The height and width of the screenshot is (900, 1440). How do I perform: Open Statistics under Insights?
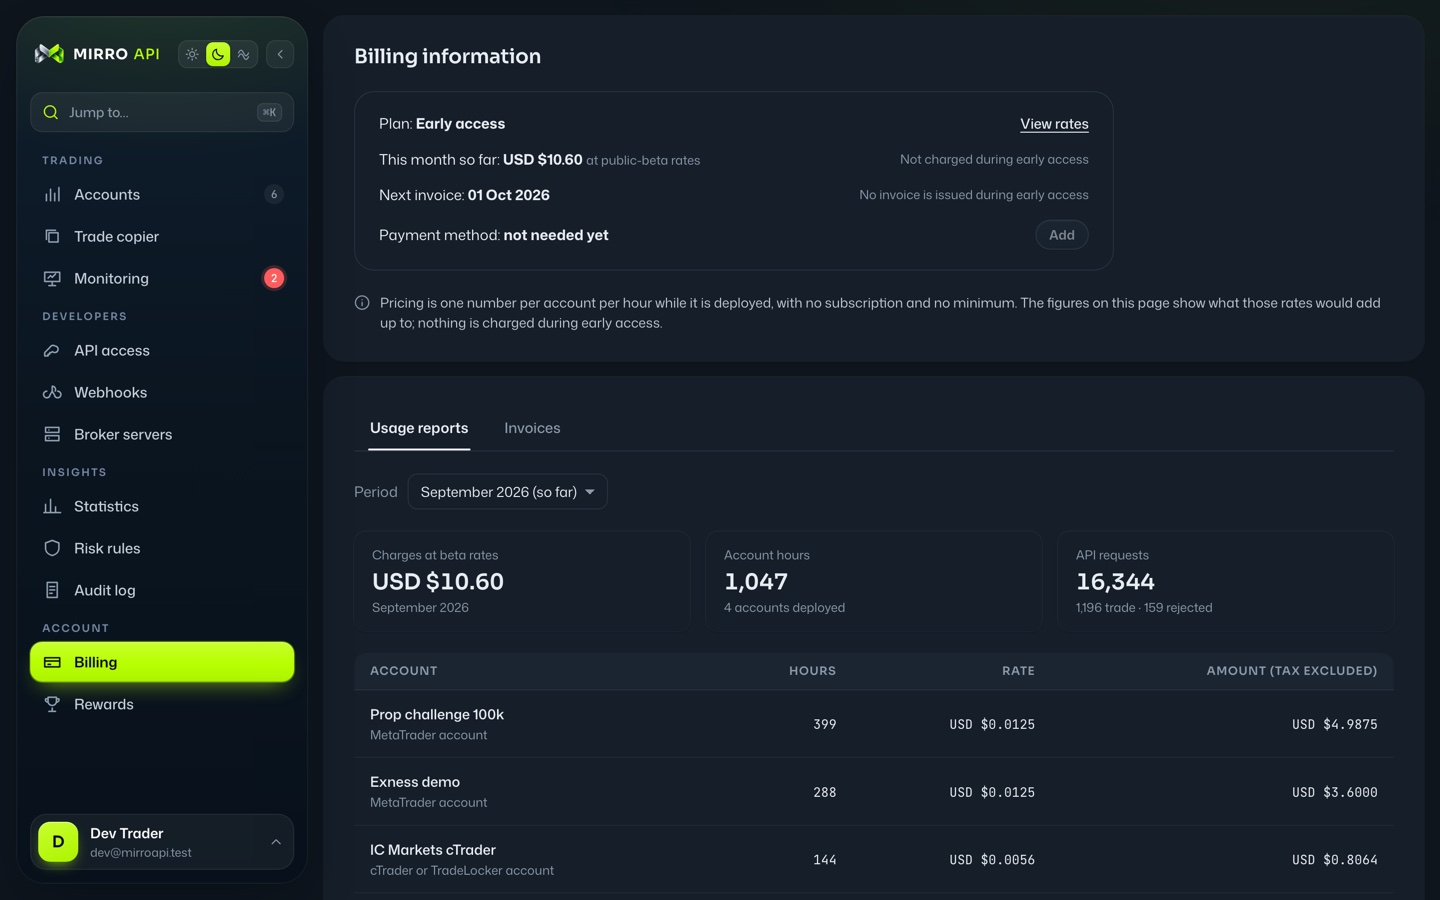tap(162, 506)
